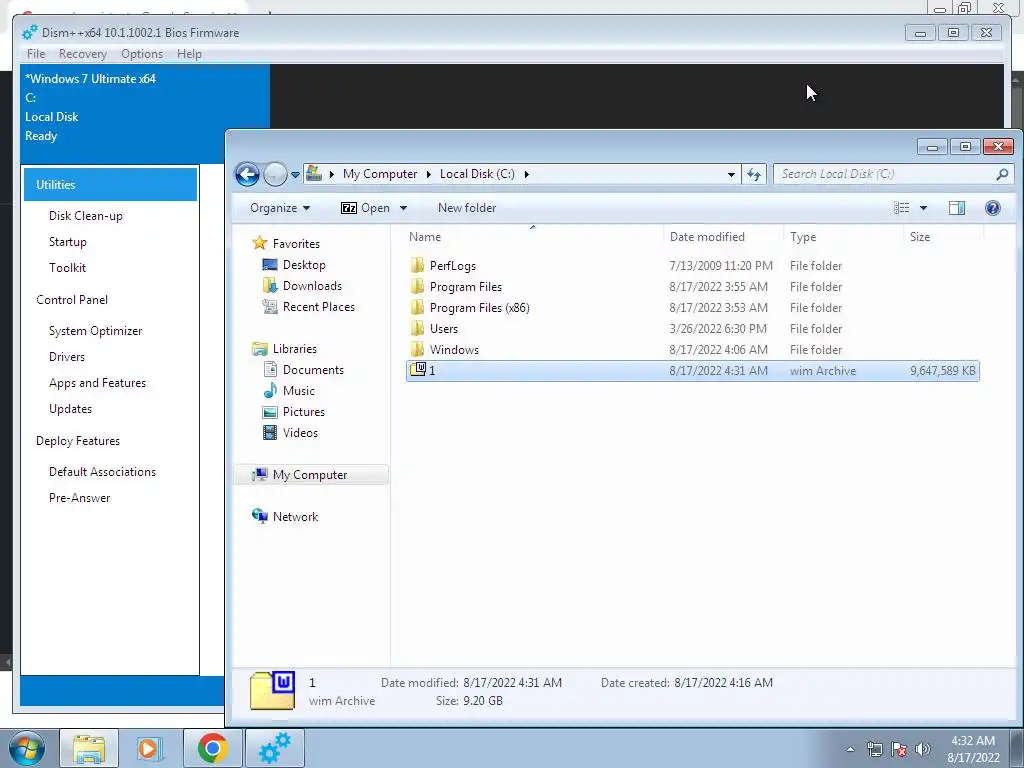Select the 1 wim Archive file
The height and width of the screenshot is (768, 1024).
(692, 370)
